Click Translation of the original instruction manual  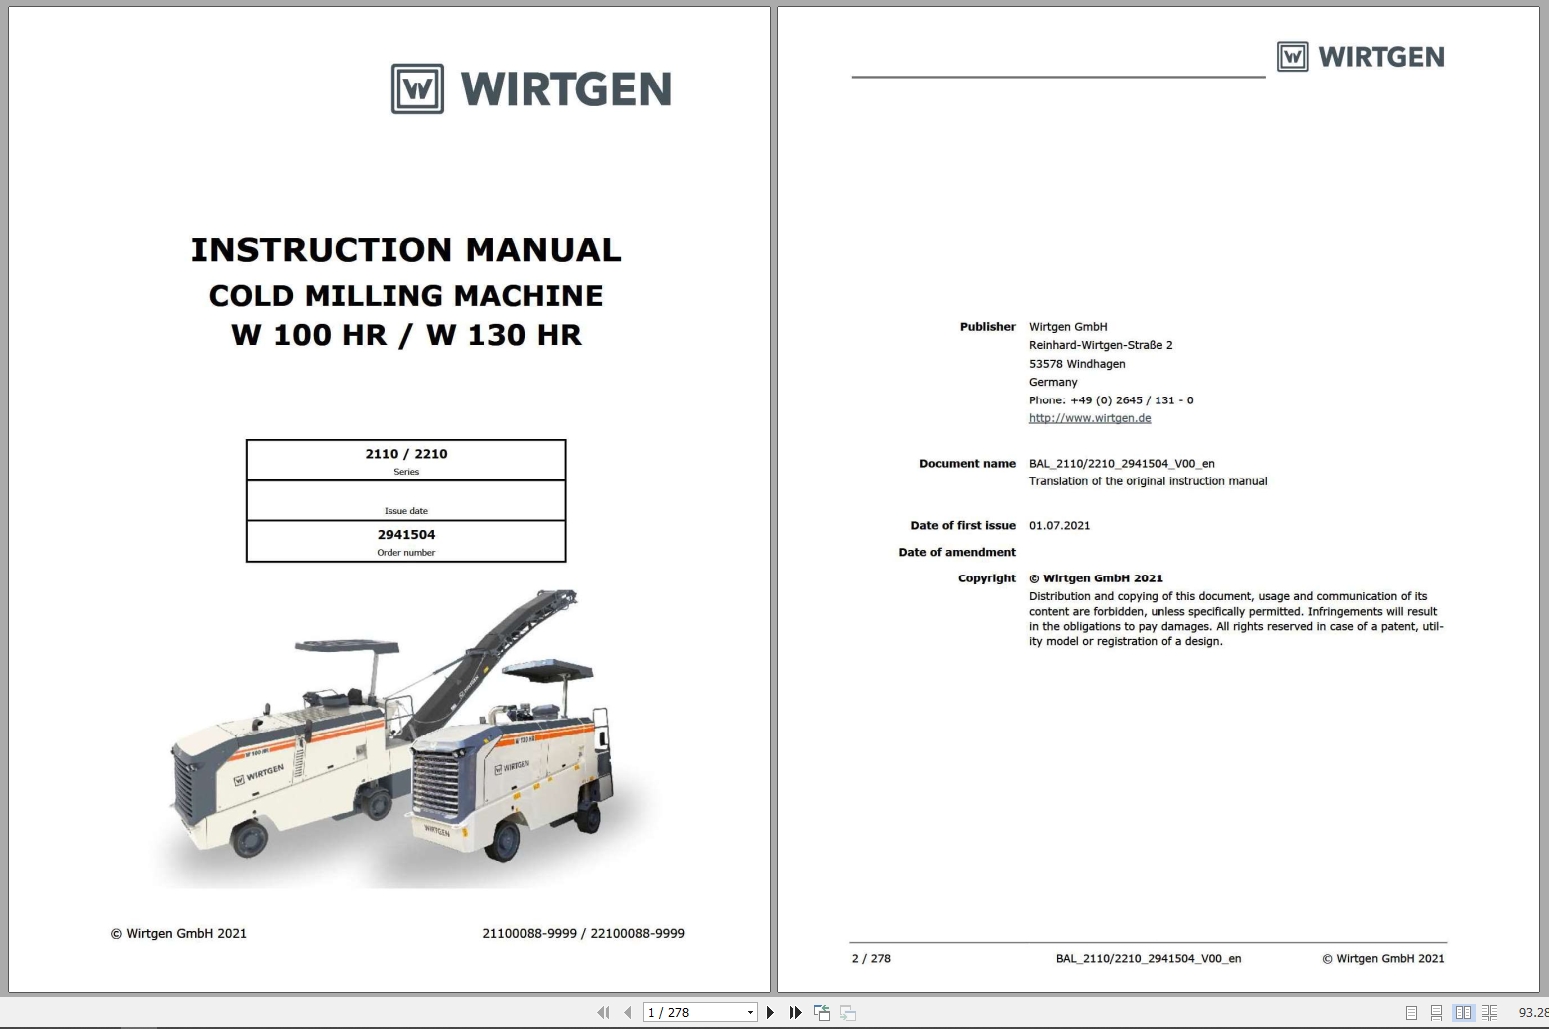point(1148,481)
